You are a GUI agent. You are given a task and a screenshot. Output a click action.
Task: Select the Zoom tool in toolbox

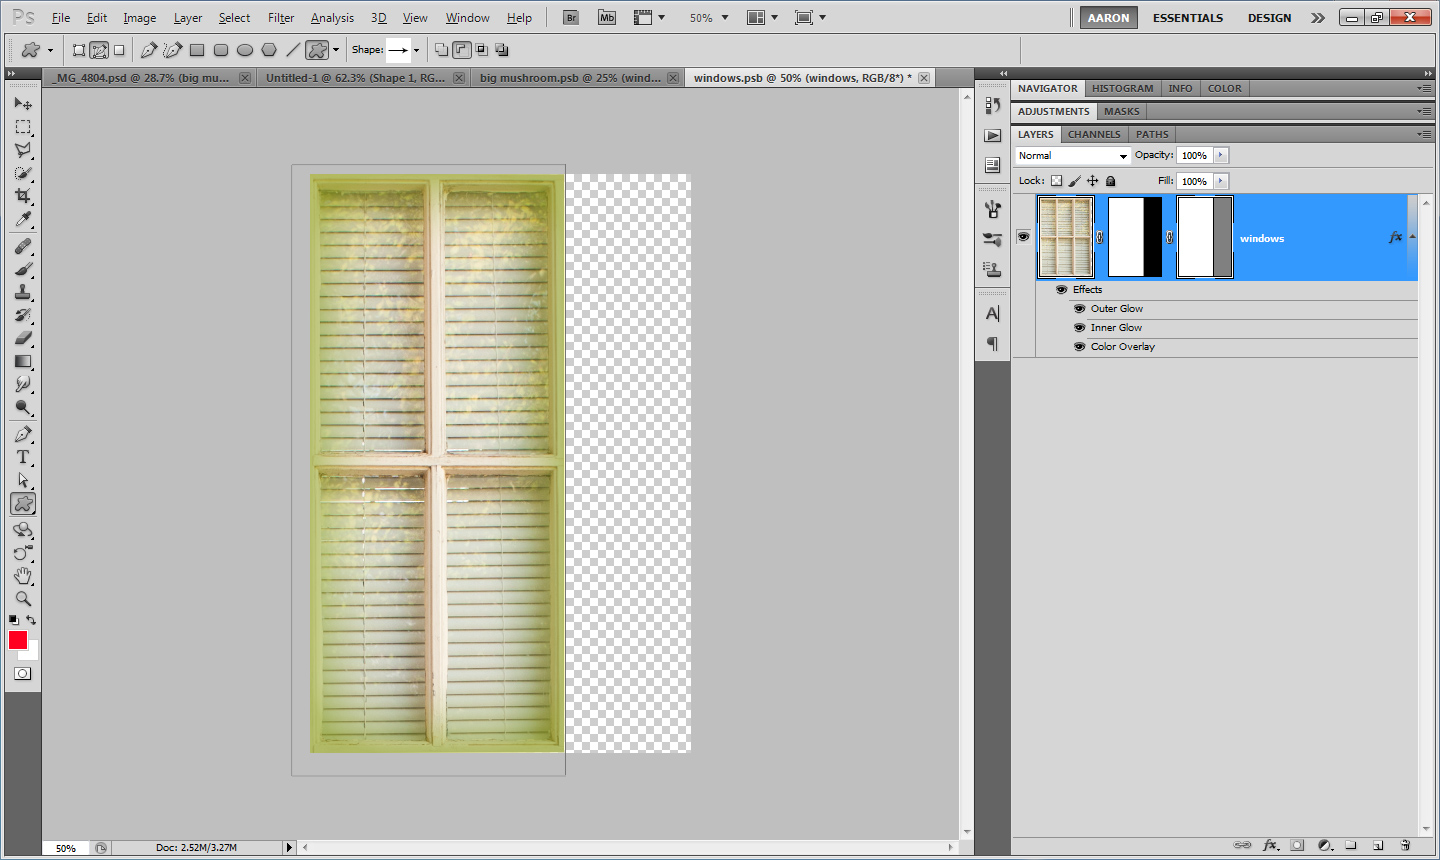pyautogui.click(x=23, y=599)
